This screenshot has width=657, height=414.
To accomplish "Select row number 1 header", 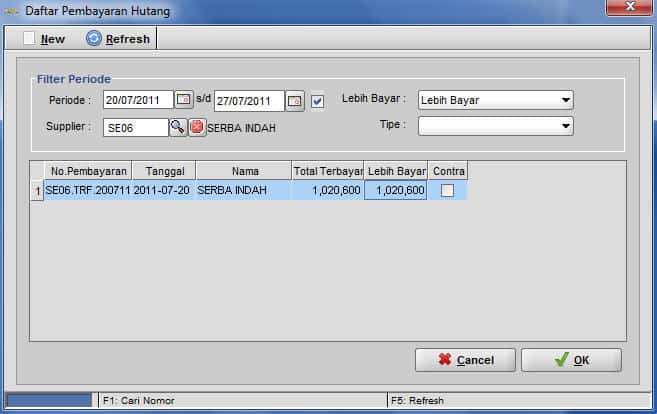I will point(37,191).
